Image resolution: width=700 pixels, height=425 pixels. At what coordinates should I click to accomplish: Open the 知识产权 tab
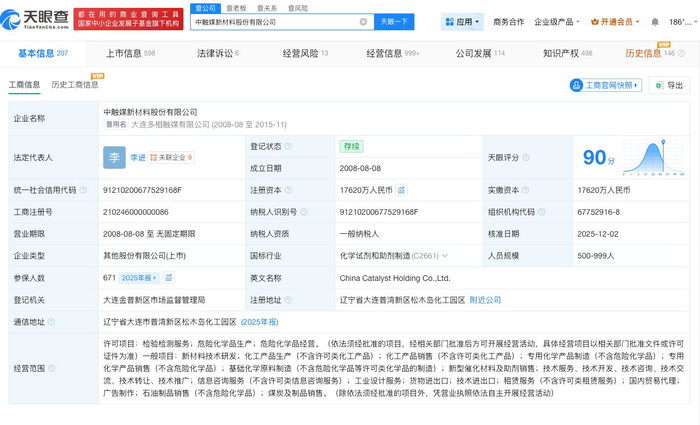coord(568,54)
